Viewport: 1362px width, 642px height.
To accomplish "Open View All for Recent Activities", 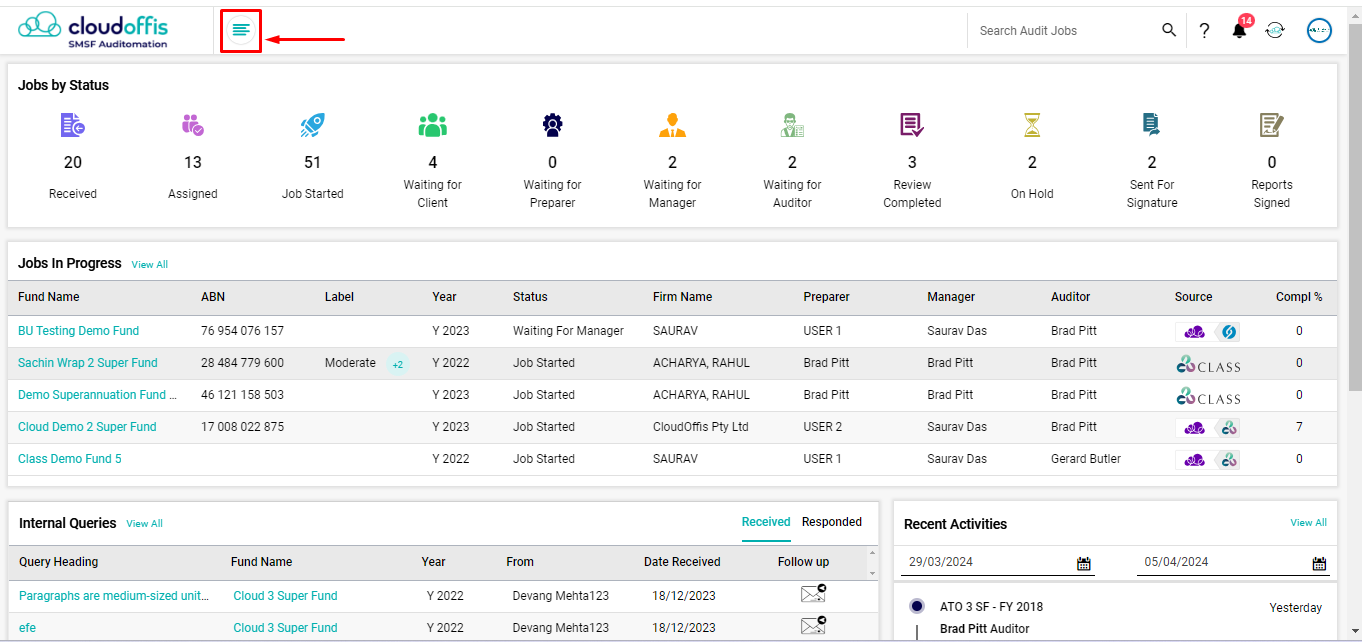I will 1308,523.
